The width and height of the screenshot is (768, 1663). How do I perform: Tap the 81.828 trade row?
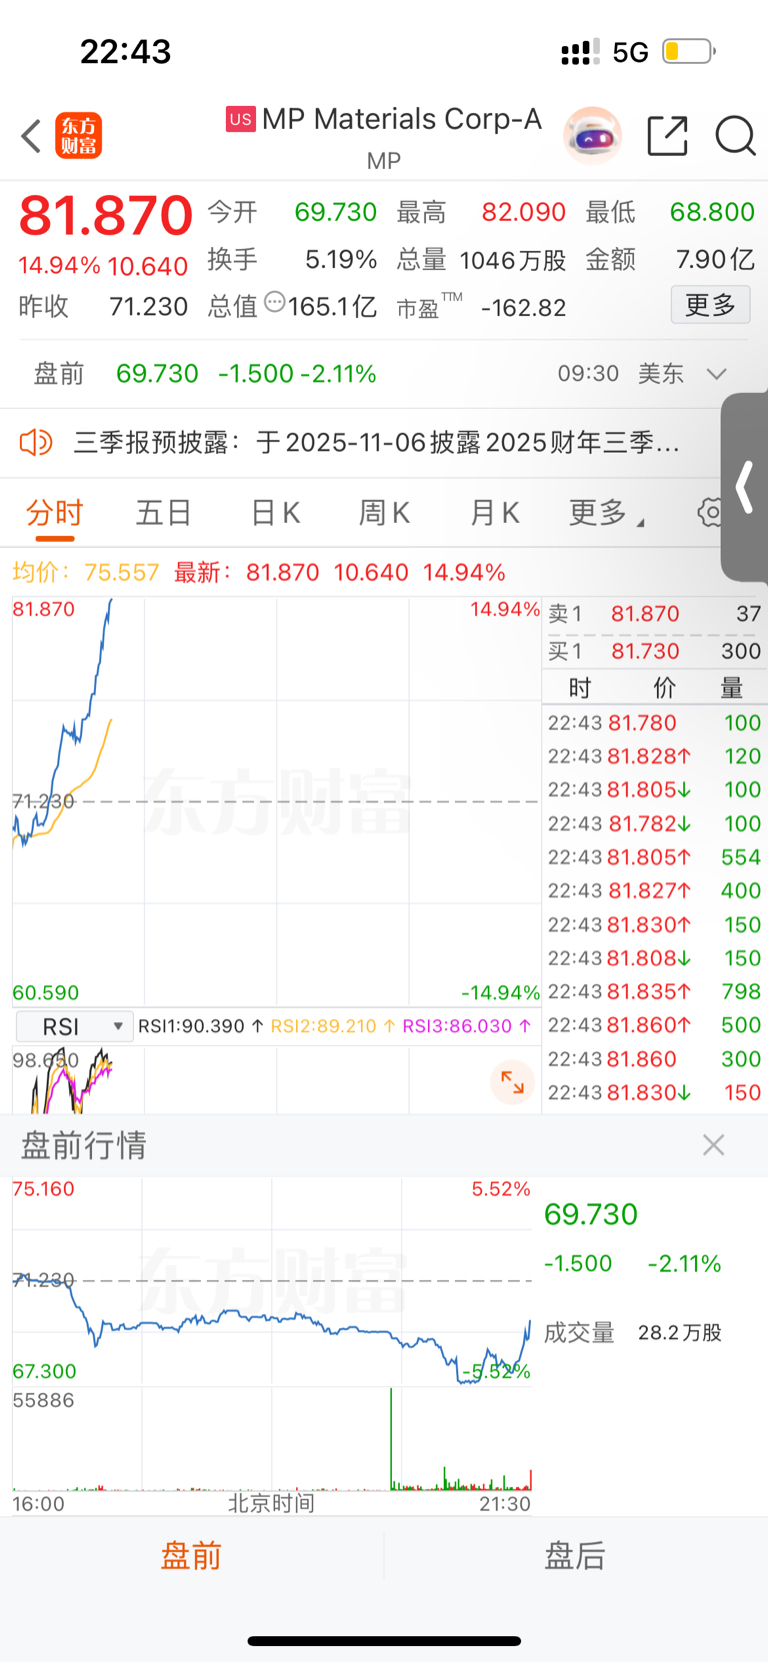coord(655,757)
